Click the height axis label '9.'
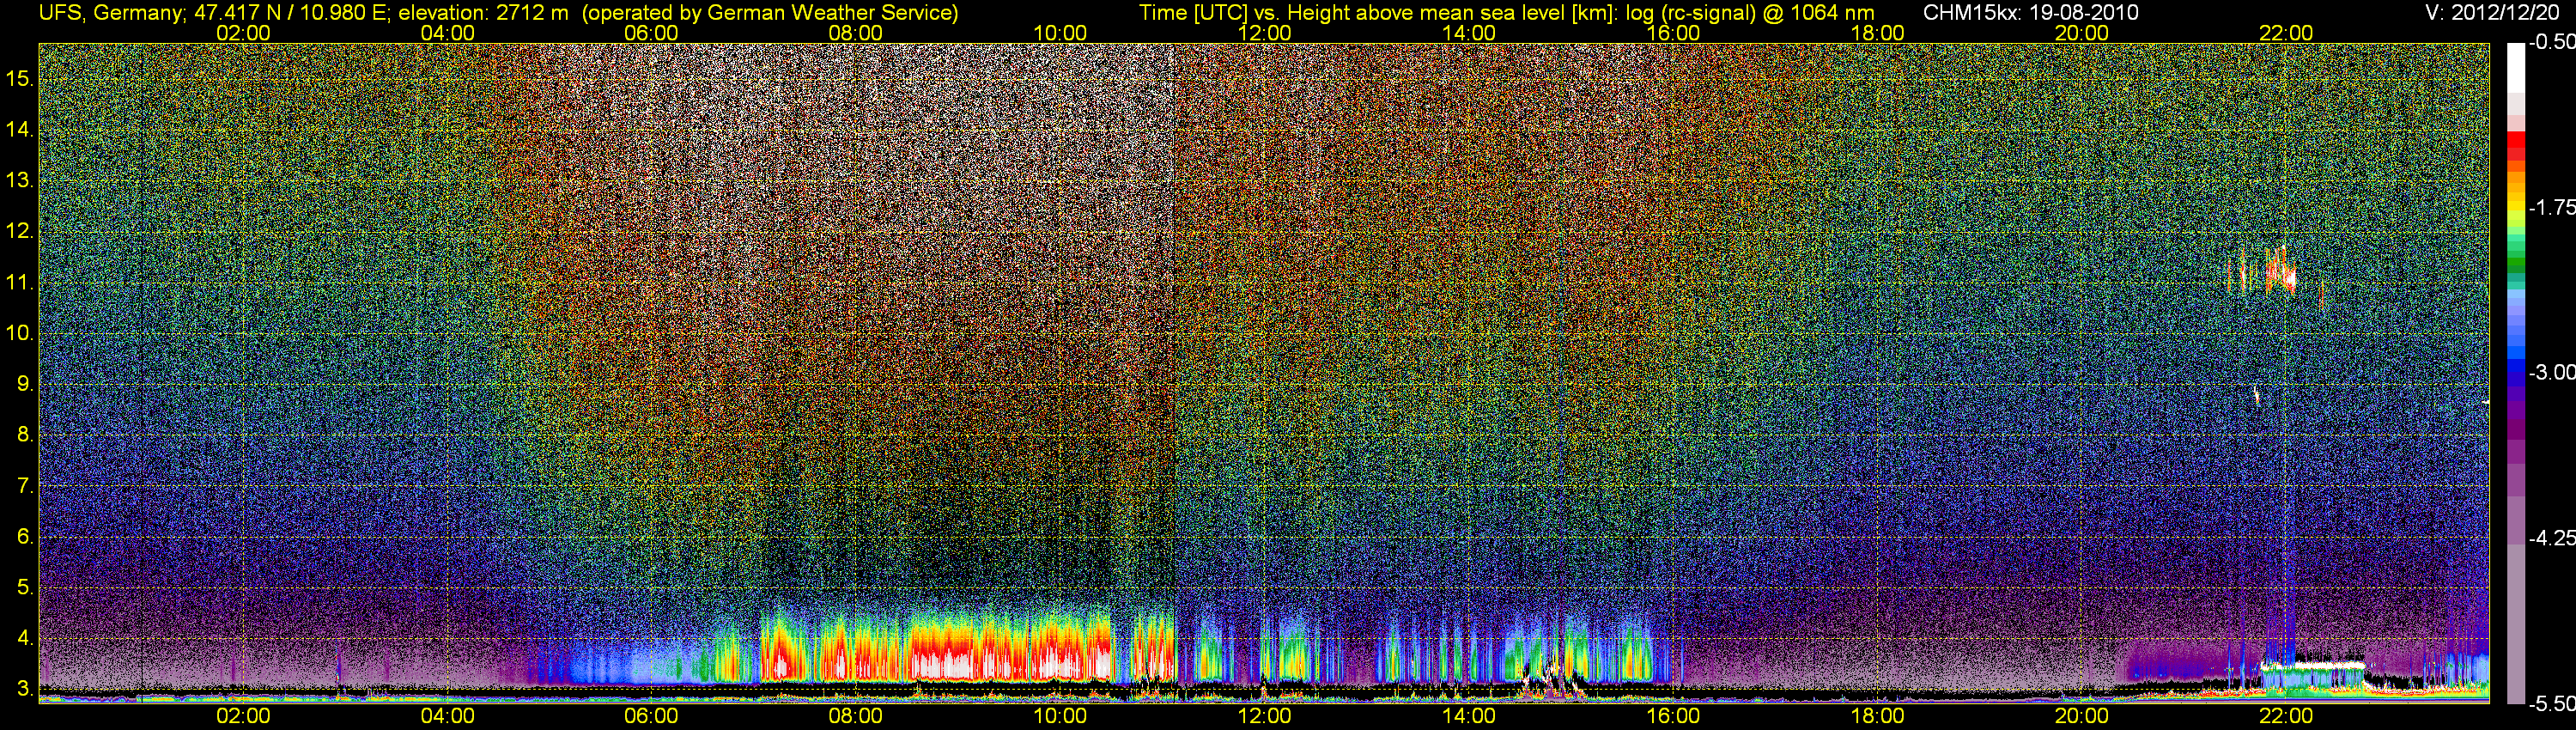Screen dimensions: 2576x730 (x=25, y=384)
